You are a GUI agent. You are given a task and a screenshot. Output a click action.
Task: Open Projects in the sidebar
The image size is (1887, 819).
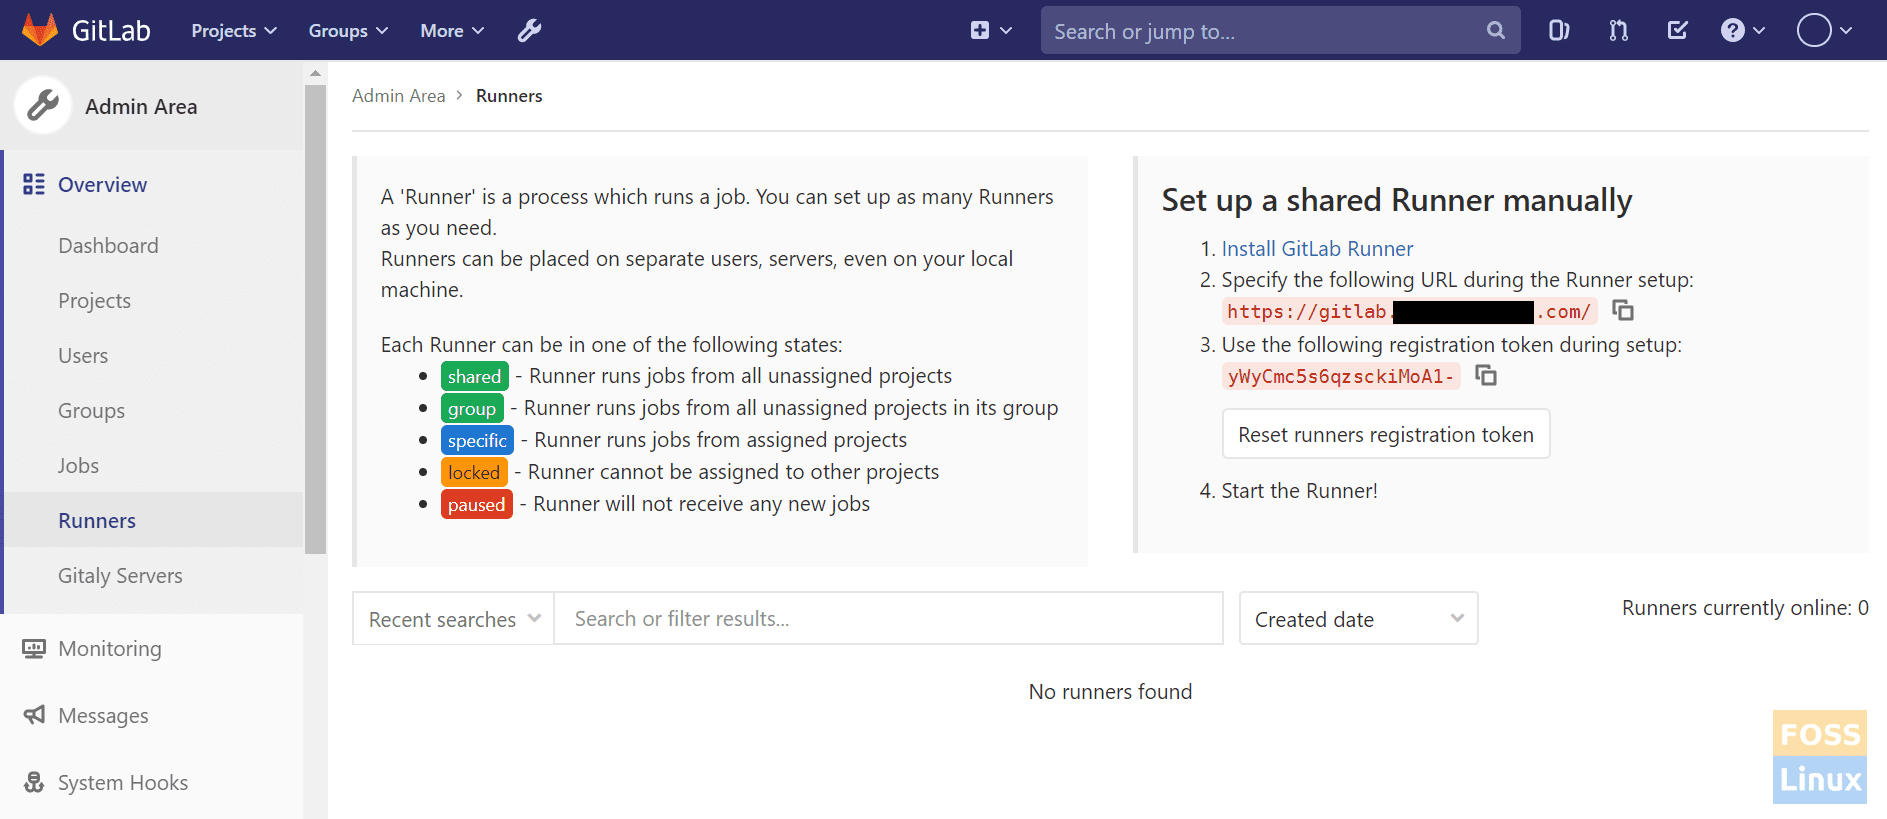click(x=94, y=301)
